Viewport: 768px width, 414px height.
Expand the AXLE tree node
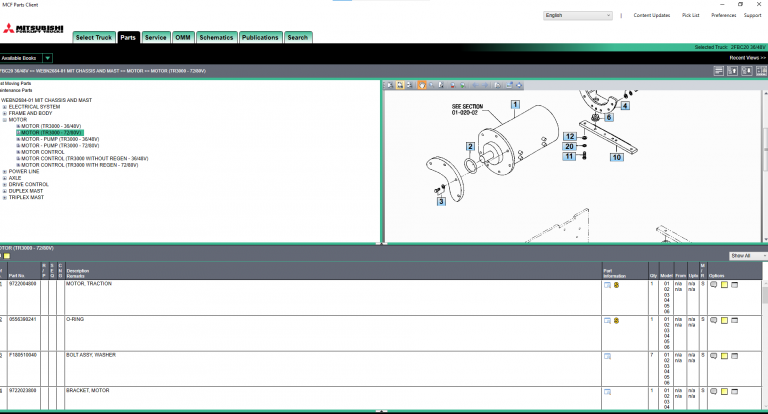(5, 178)
